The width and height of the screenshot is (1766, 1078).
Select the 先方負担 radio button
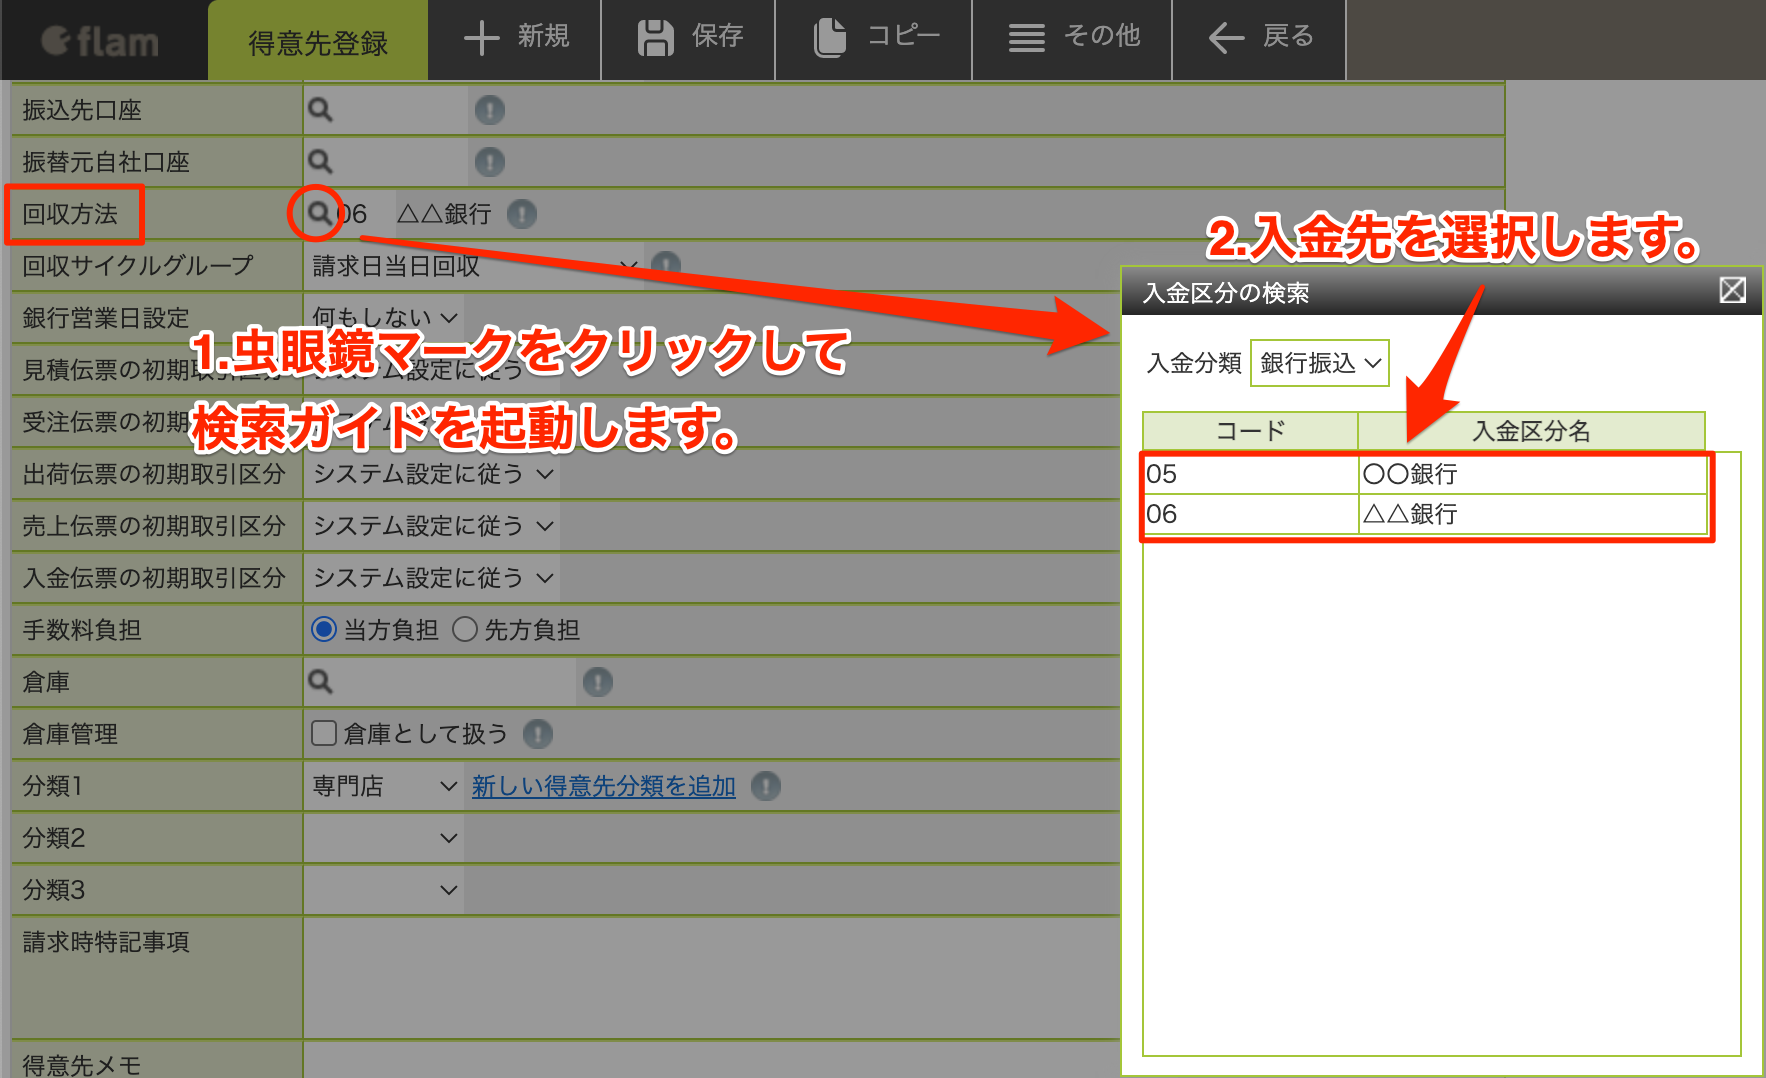pyautogui.click(x=464, y=629)
